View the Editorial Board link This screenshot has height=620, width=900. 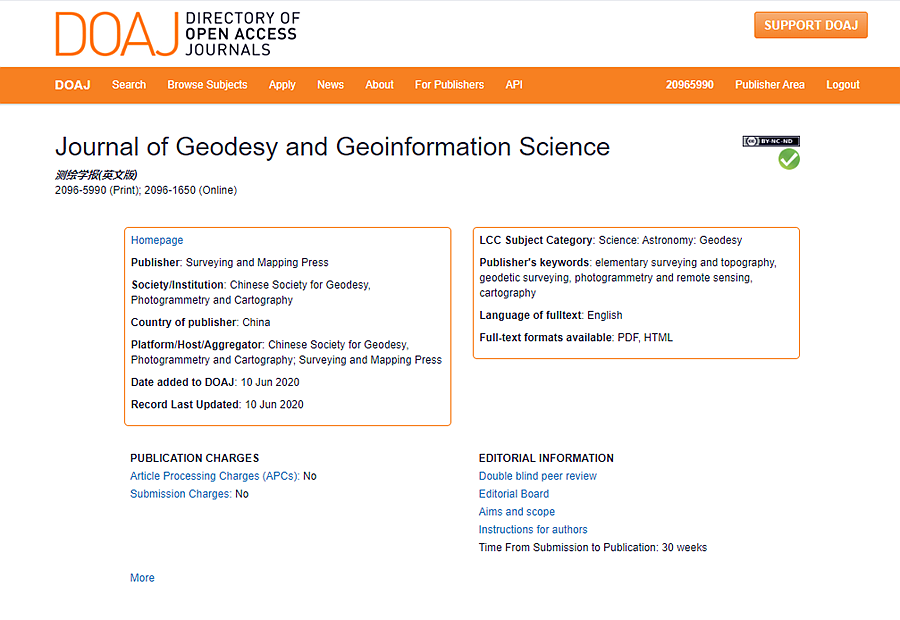[514, 494]
